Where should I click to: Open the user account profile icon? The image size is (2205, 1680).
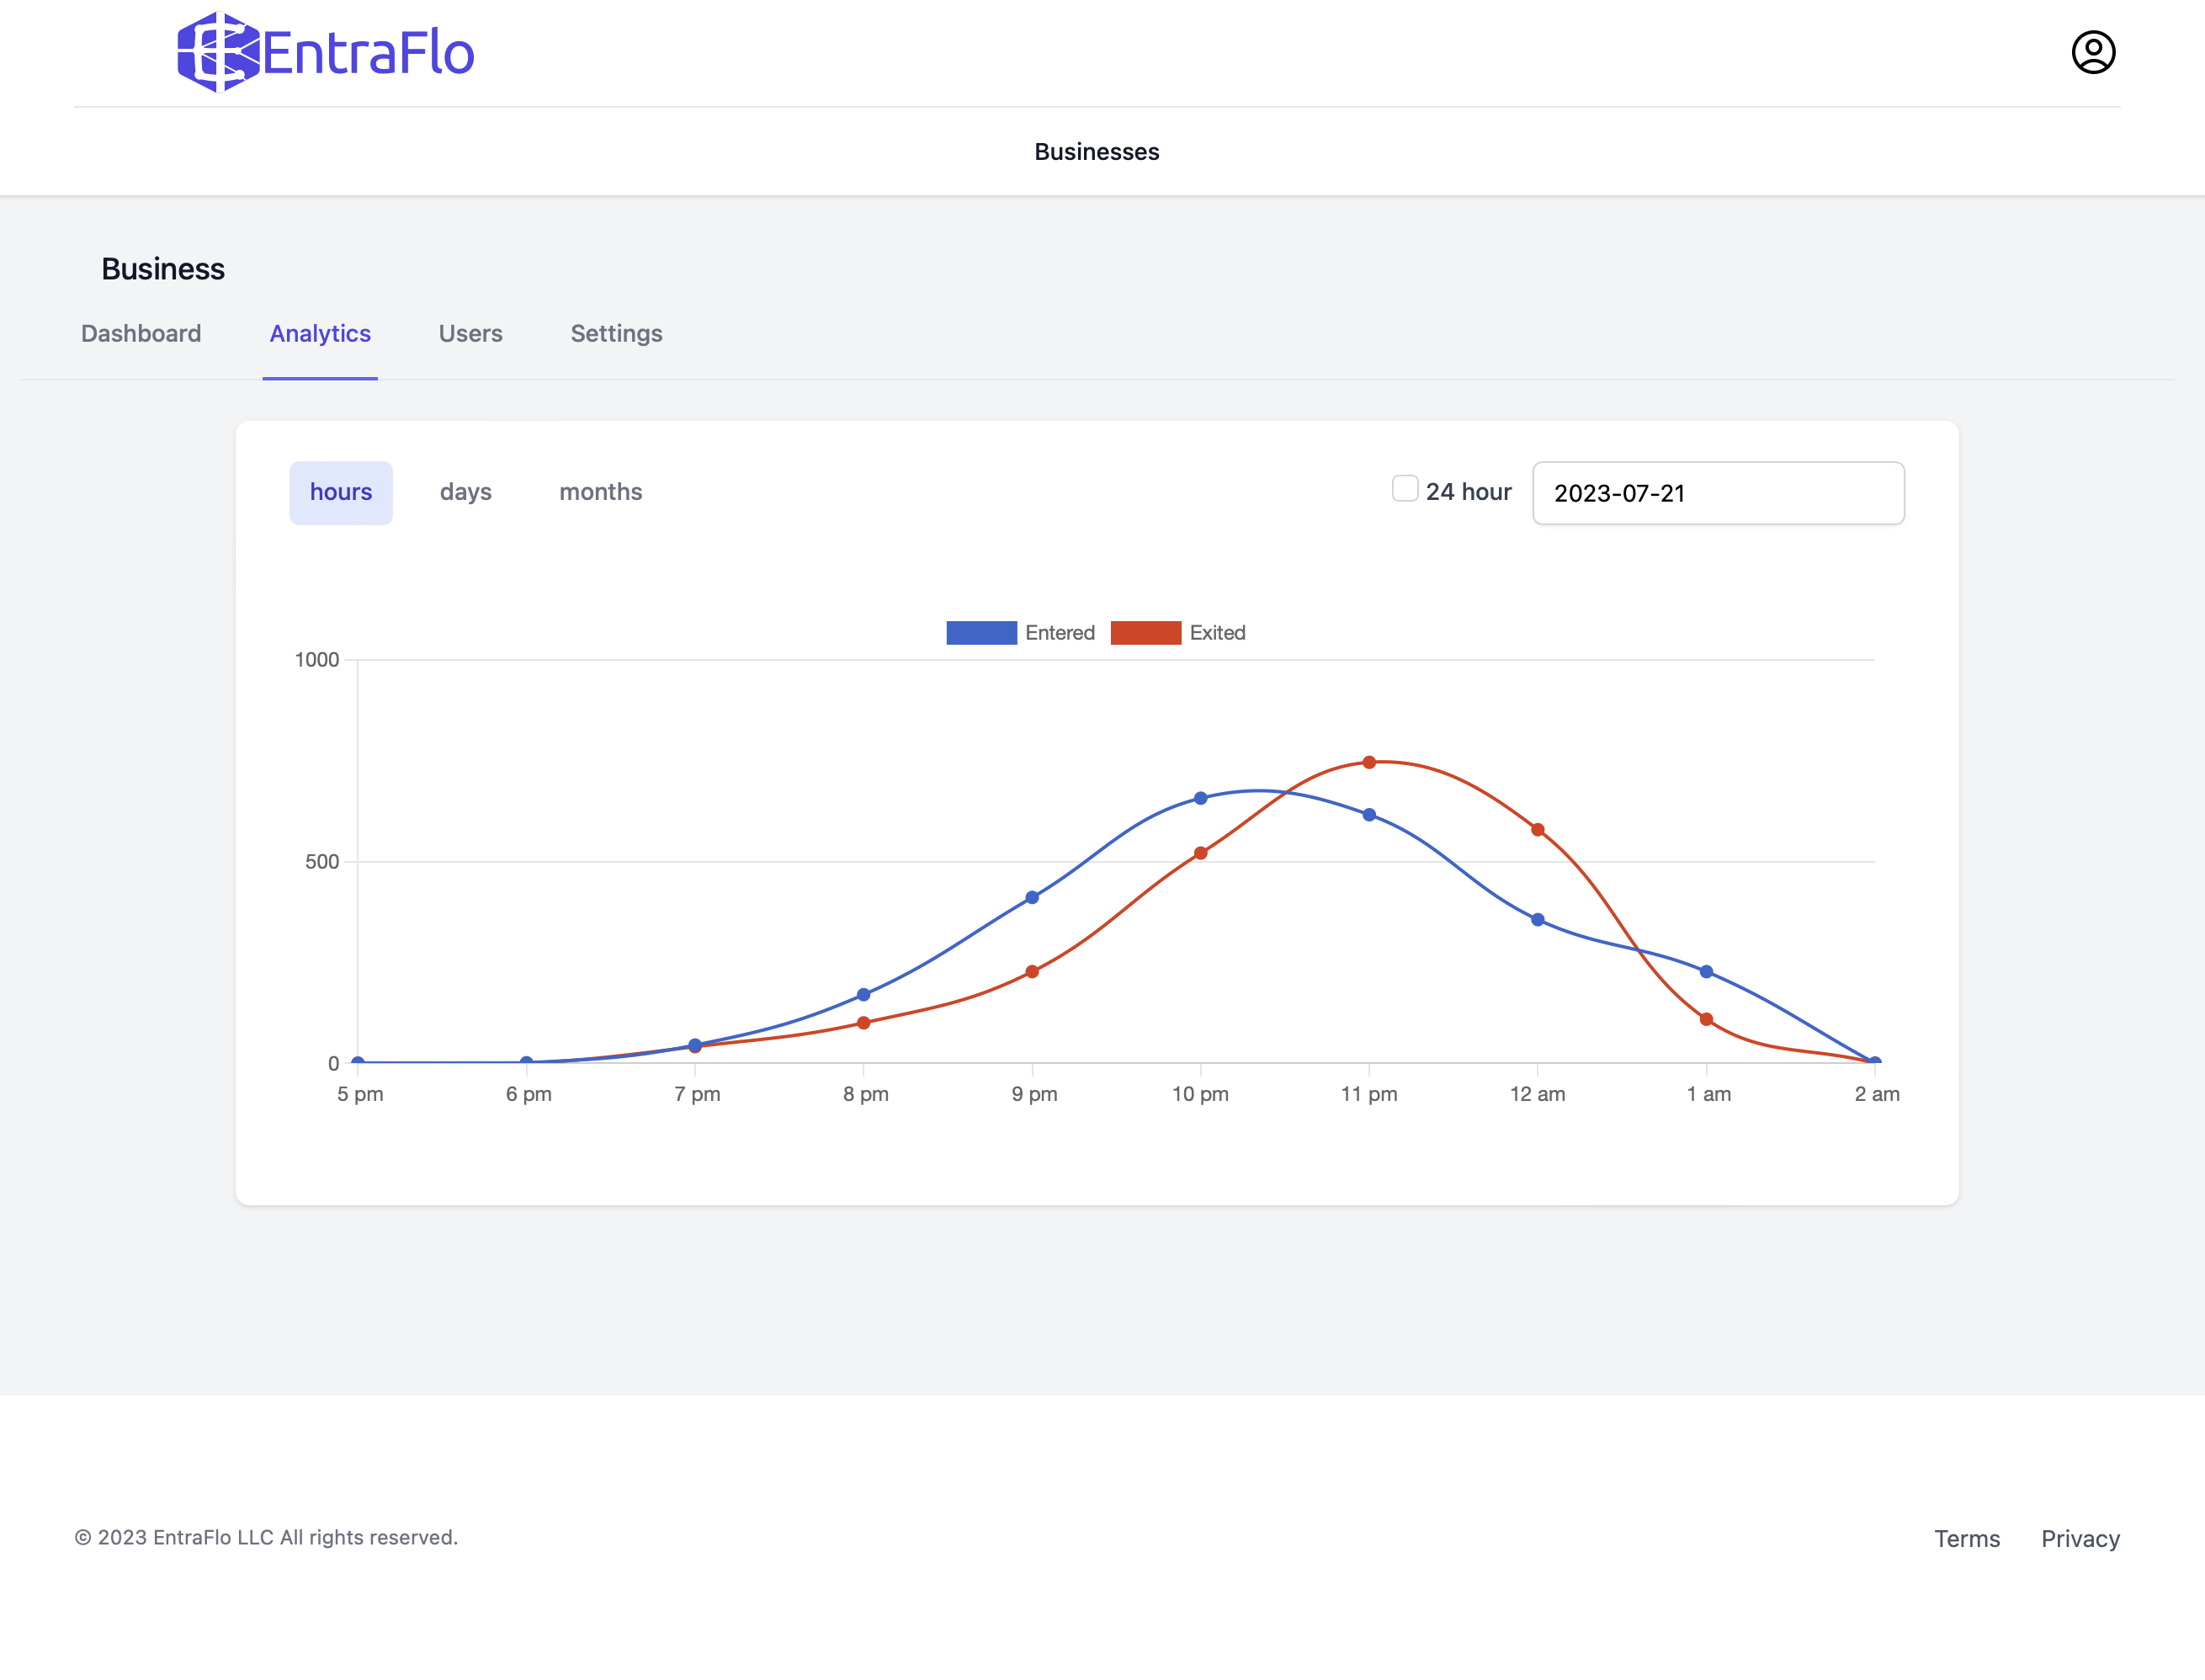(2093, 52)
